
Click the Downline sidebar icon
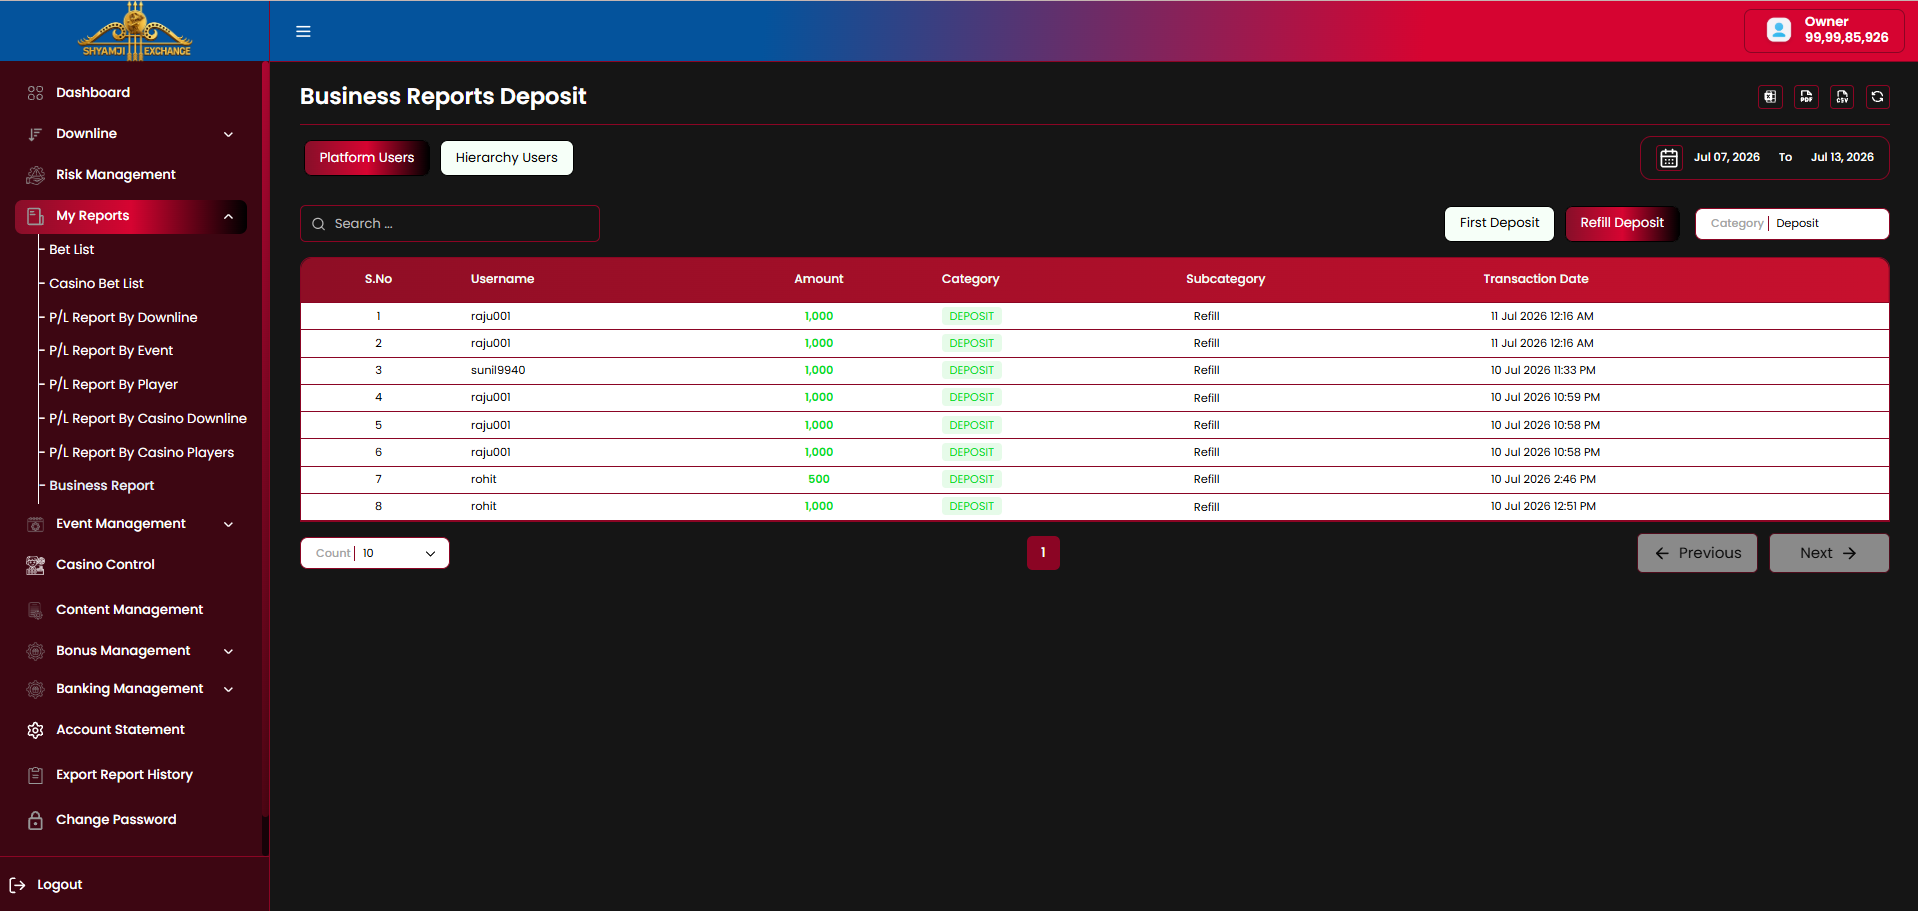(x=35, y=134)
